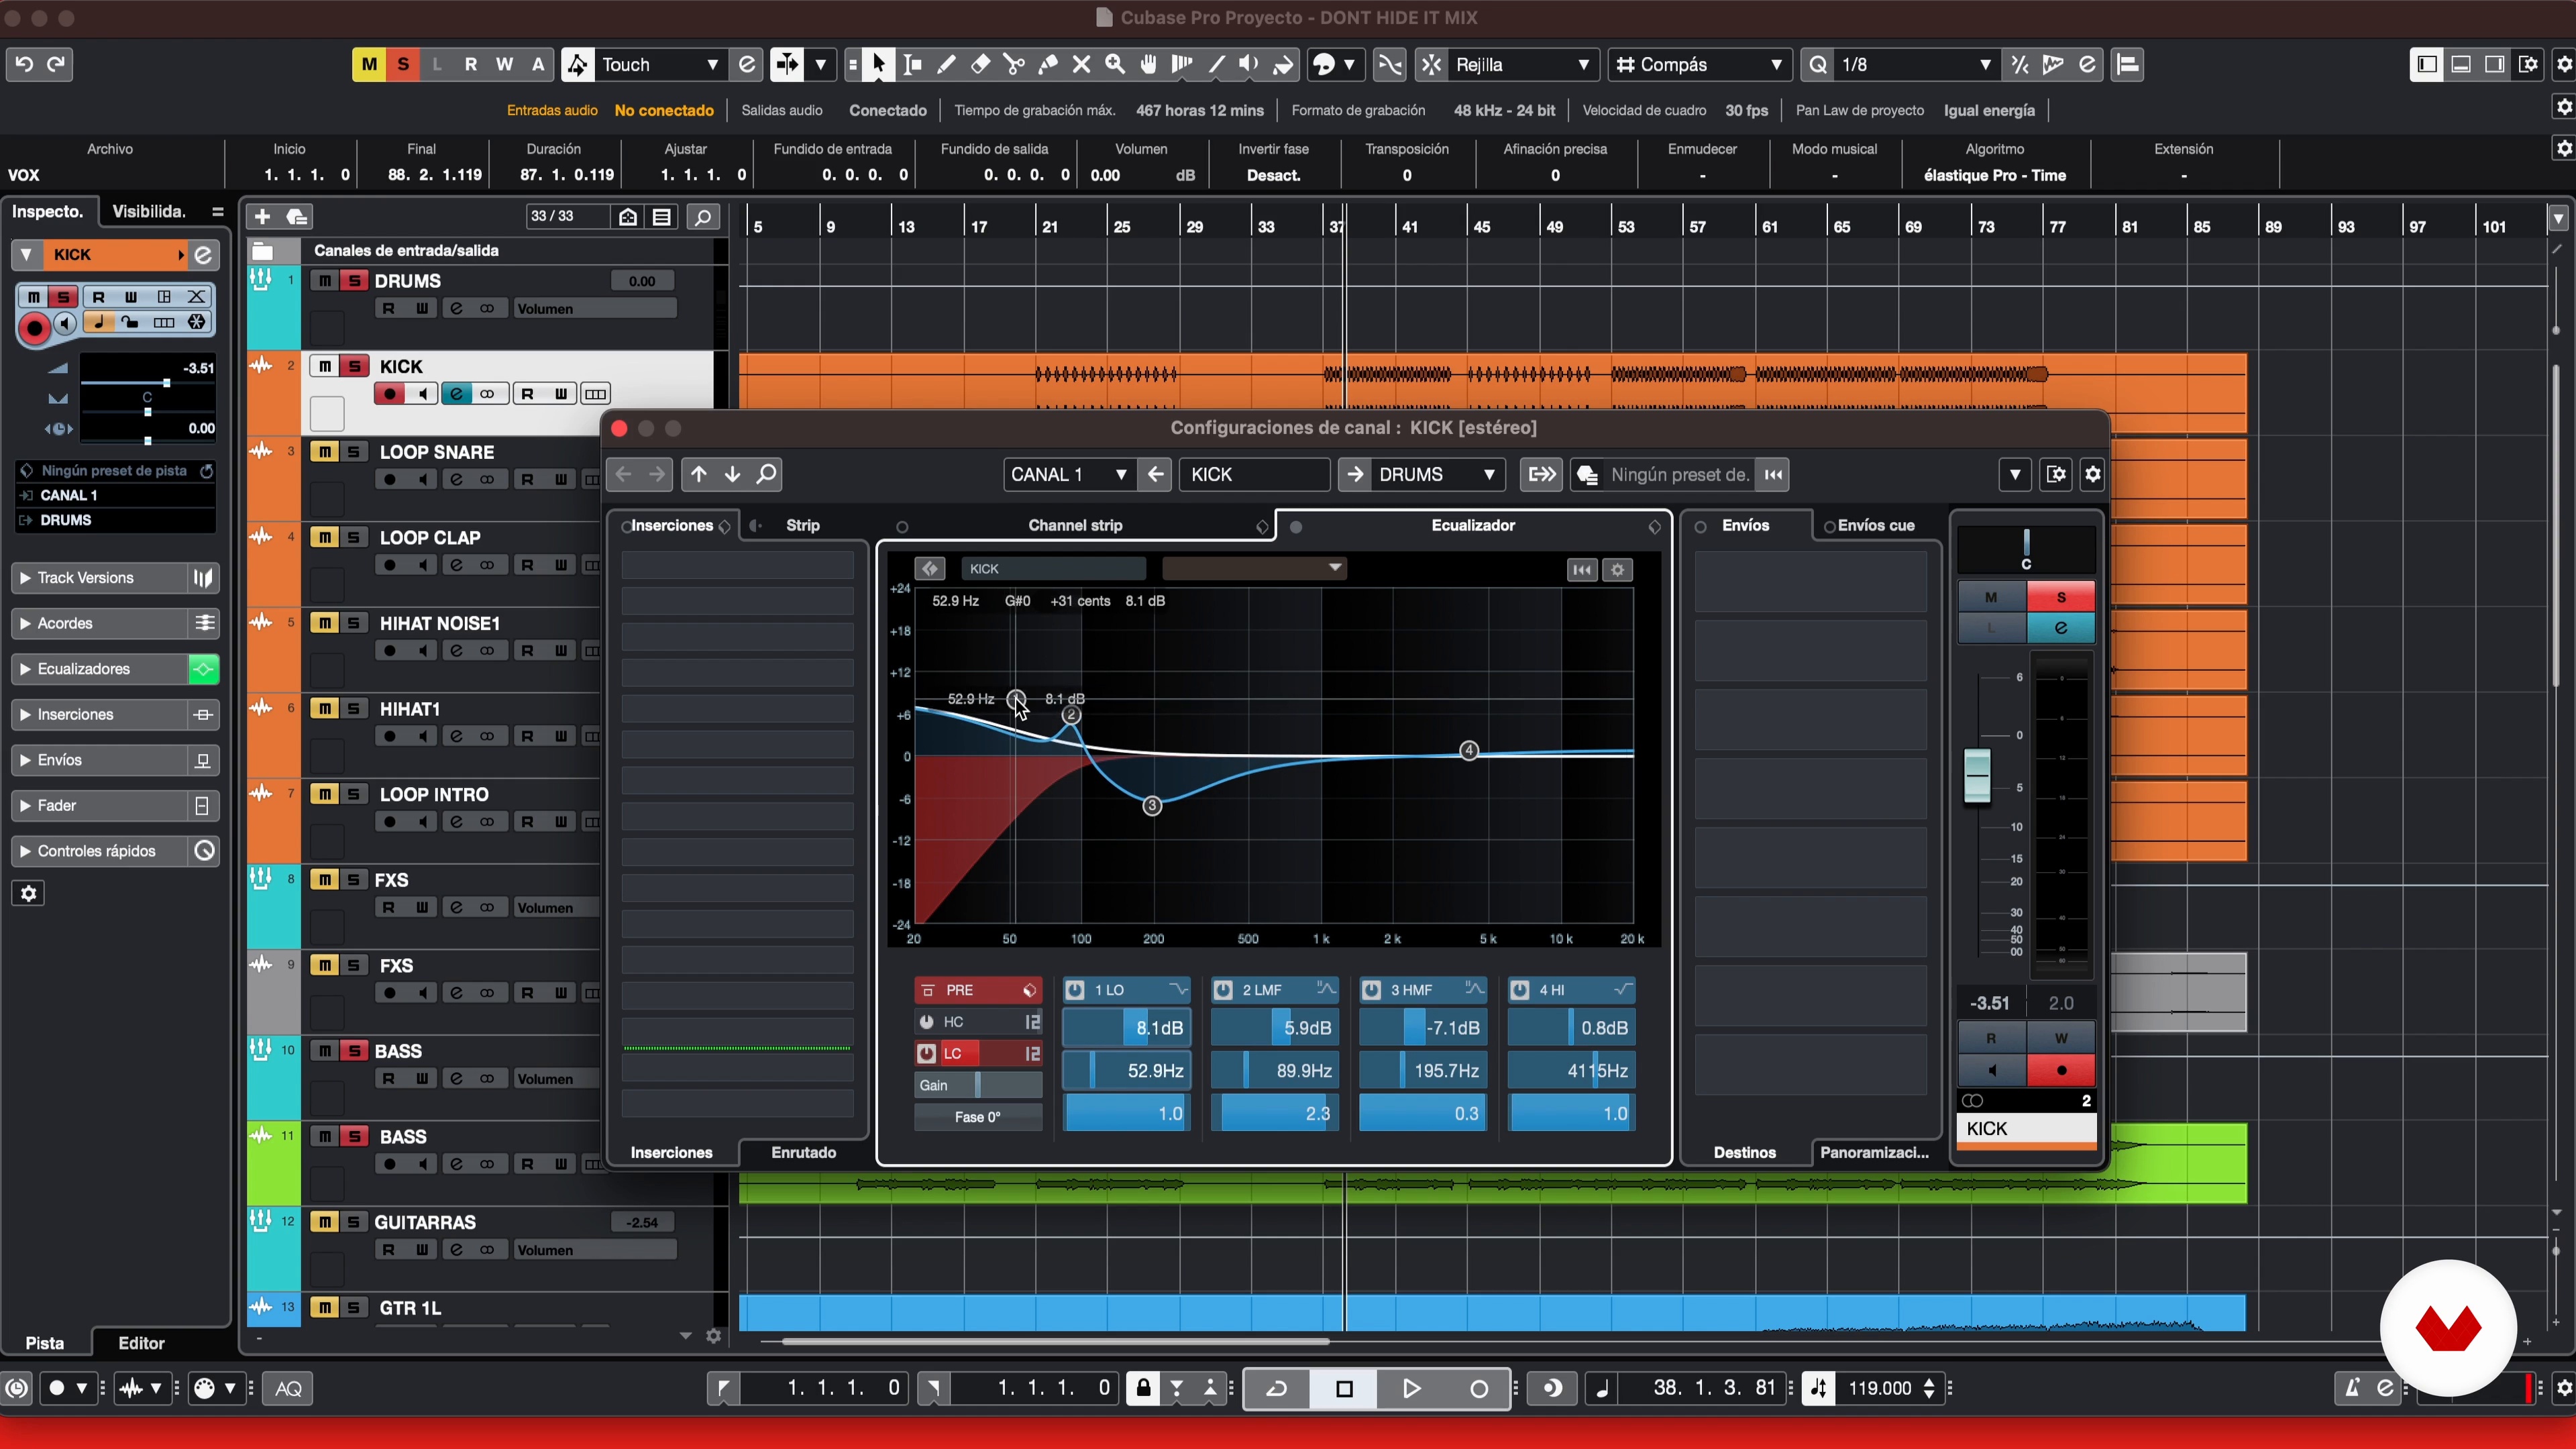Click the Record transport button
Viewport: 2576px width, 1449px height.
click(1479, 1388)
